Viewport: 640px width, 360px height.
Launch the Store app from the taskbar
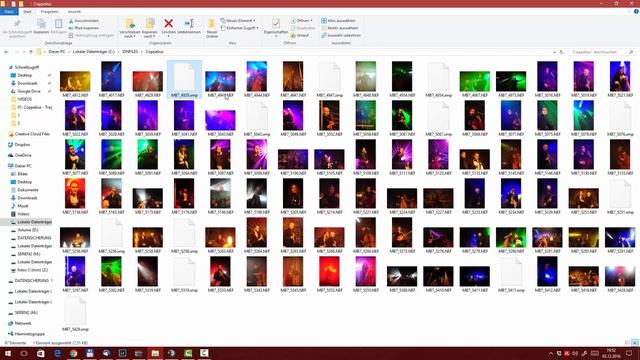point(40,353)
